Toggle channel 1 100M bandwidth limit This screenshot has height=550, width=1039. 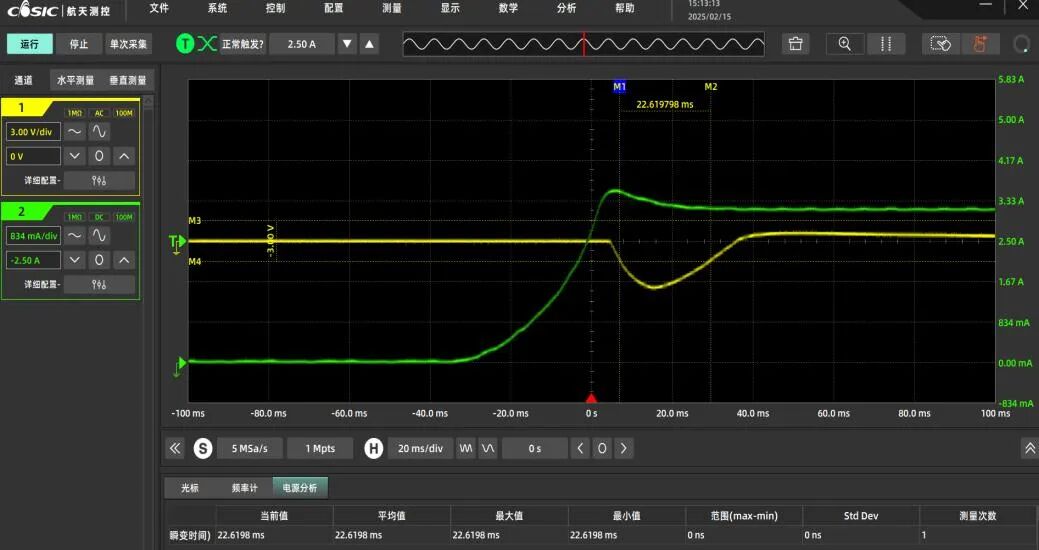point(124,113)
